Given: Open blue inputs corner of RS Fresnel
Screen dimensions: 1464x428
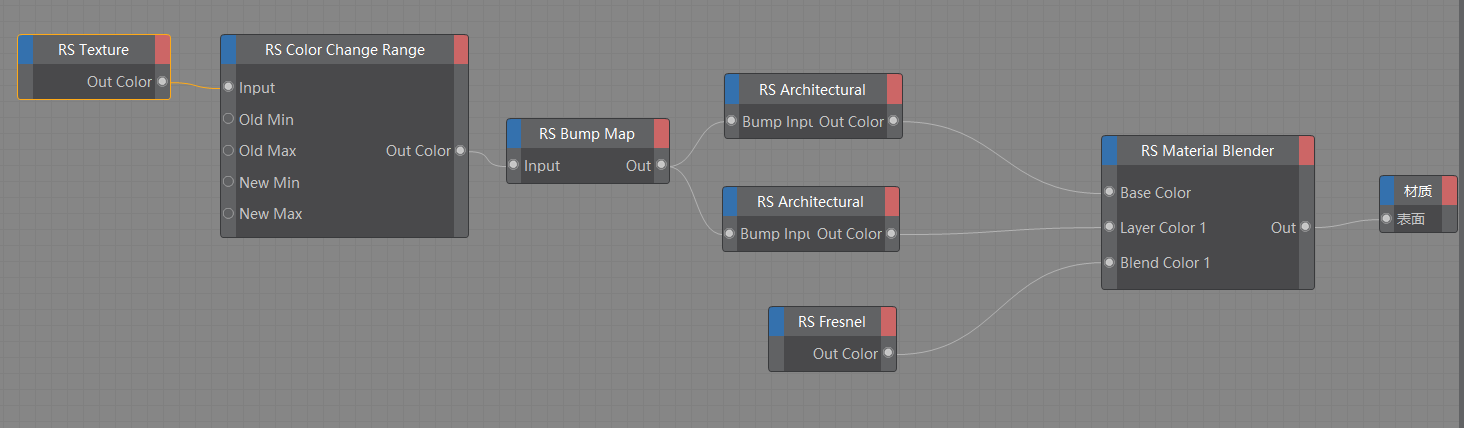Looking at the screenshot, I should tap(777, 322).
